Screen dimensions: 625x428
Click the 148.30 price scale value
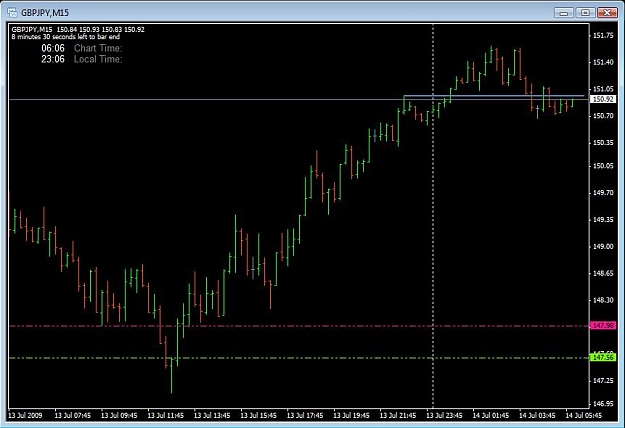[x=603, y=300]
